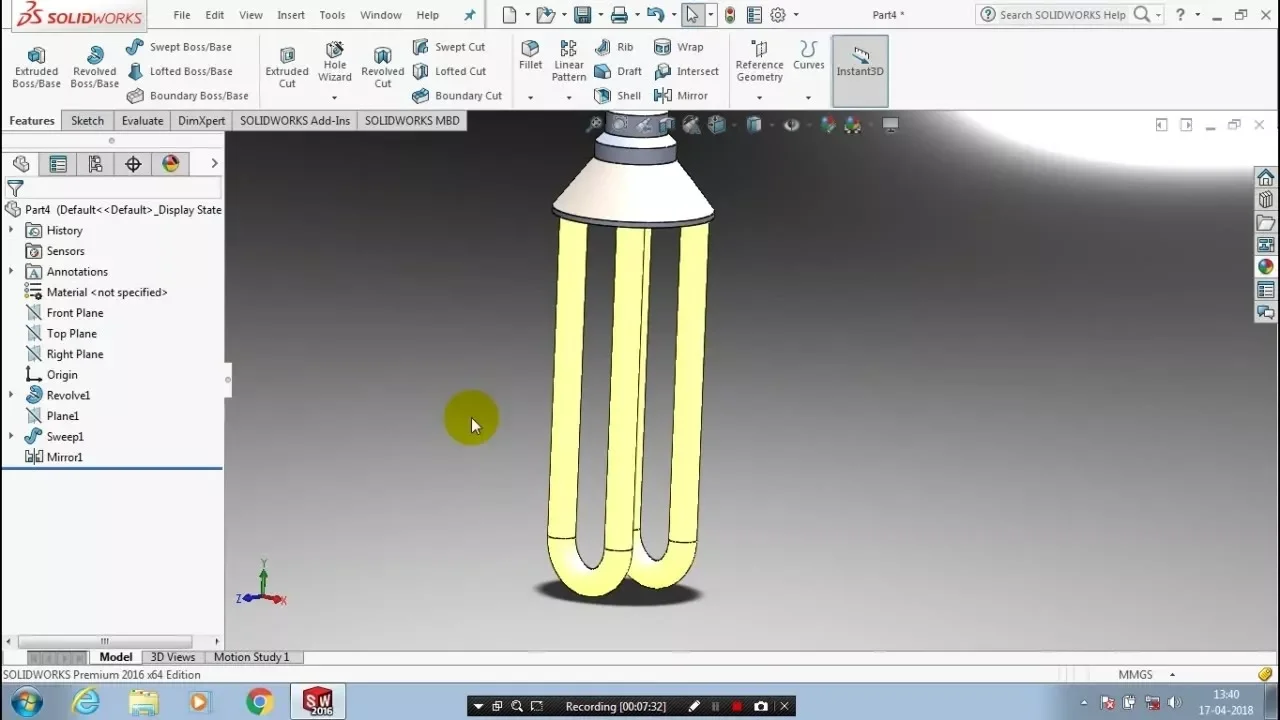
Task: Select the Wrap tool
Action: click(x=678, y=47)
